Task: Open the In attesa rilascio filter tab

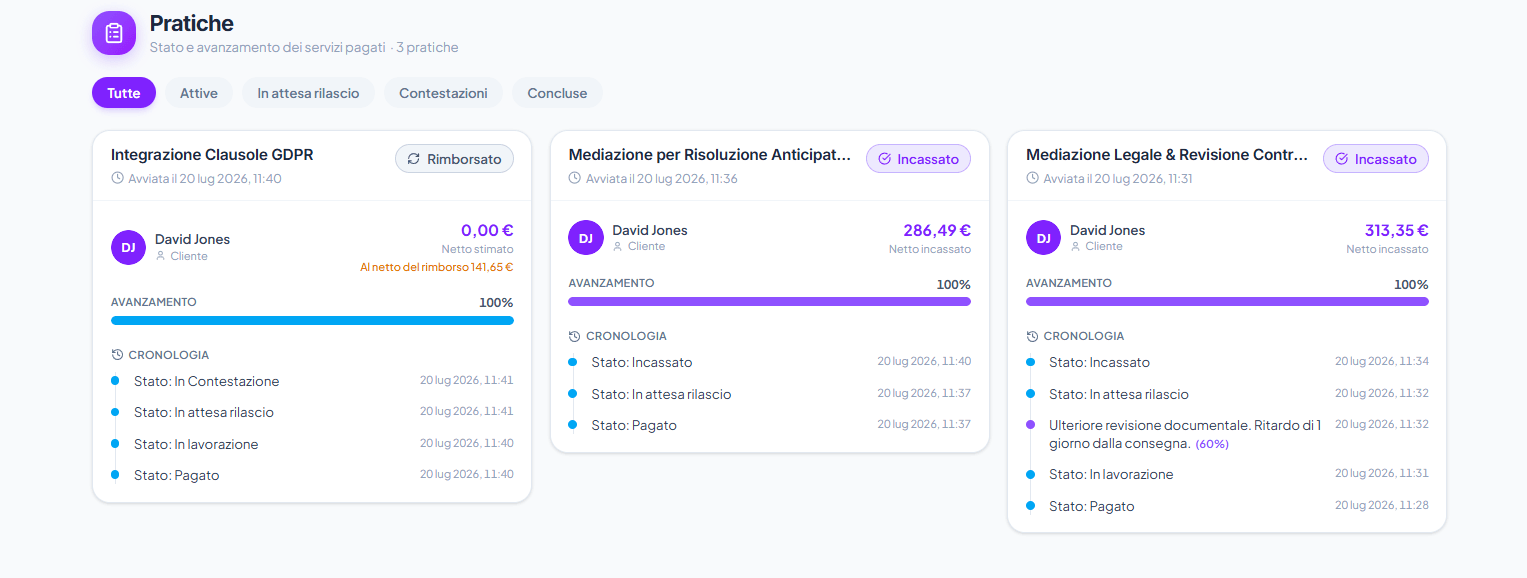Action: pos(308,93)
